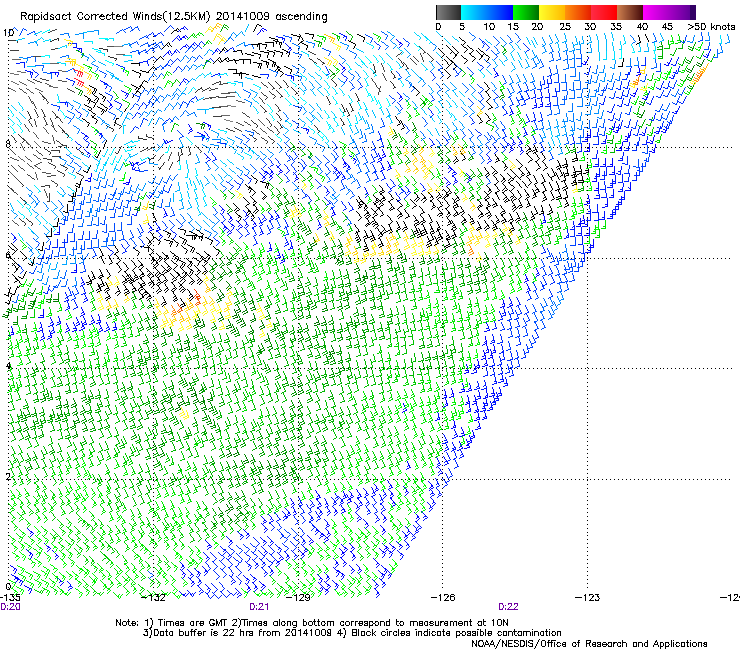Pick the brown 35-40 knots legend segment
This screenshot has width=740, height=650.
[x=630, y=12]
